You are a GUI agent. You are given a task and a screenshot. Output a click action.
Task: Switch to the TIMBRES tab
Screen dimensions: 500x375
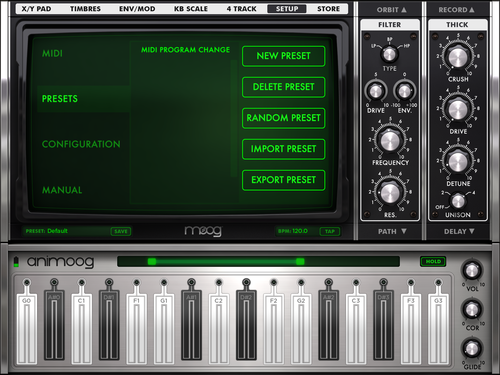pos(85,9)
